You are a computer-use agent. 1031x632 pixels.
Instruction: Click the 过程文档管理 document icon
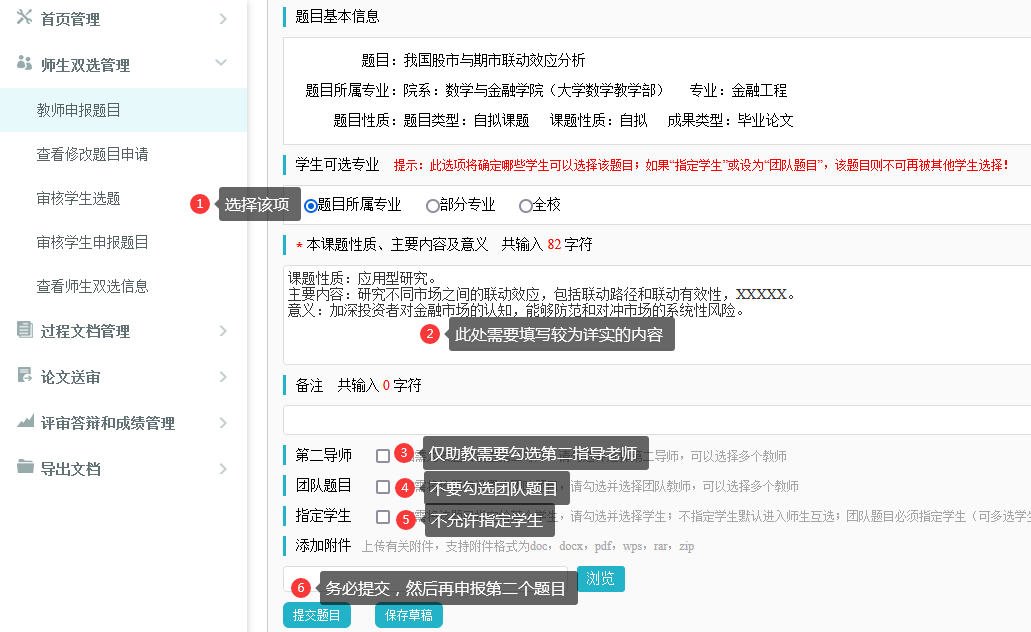pyautogui.click(x=25, y=330)
